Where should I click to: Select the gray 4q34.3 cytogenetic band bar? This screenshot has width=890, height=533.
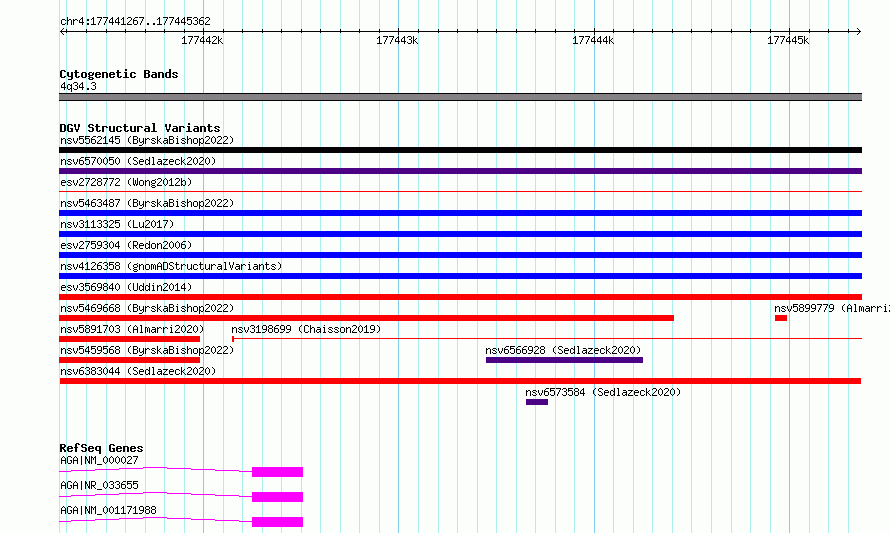click(460, 97)
